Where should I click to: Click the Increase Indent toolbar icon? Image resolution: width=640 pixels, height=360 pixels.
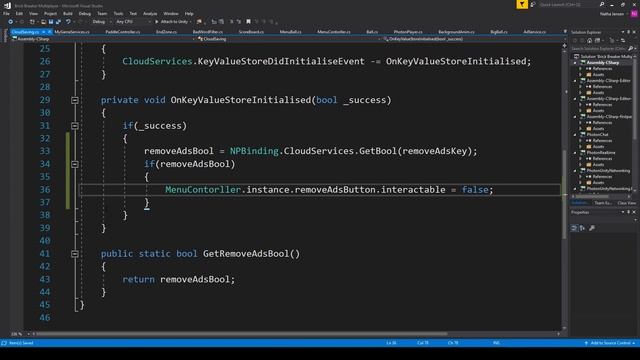point(221,22)
